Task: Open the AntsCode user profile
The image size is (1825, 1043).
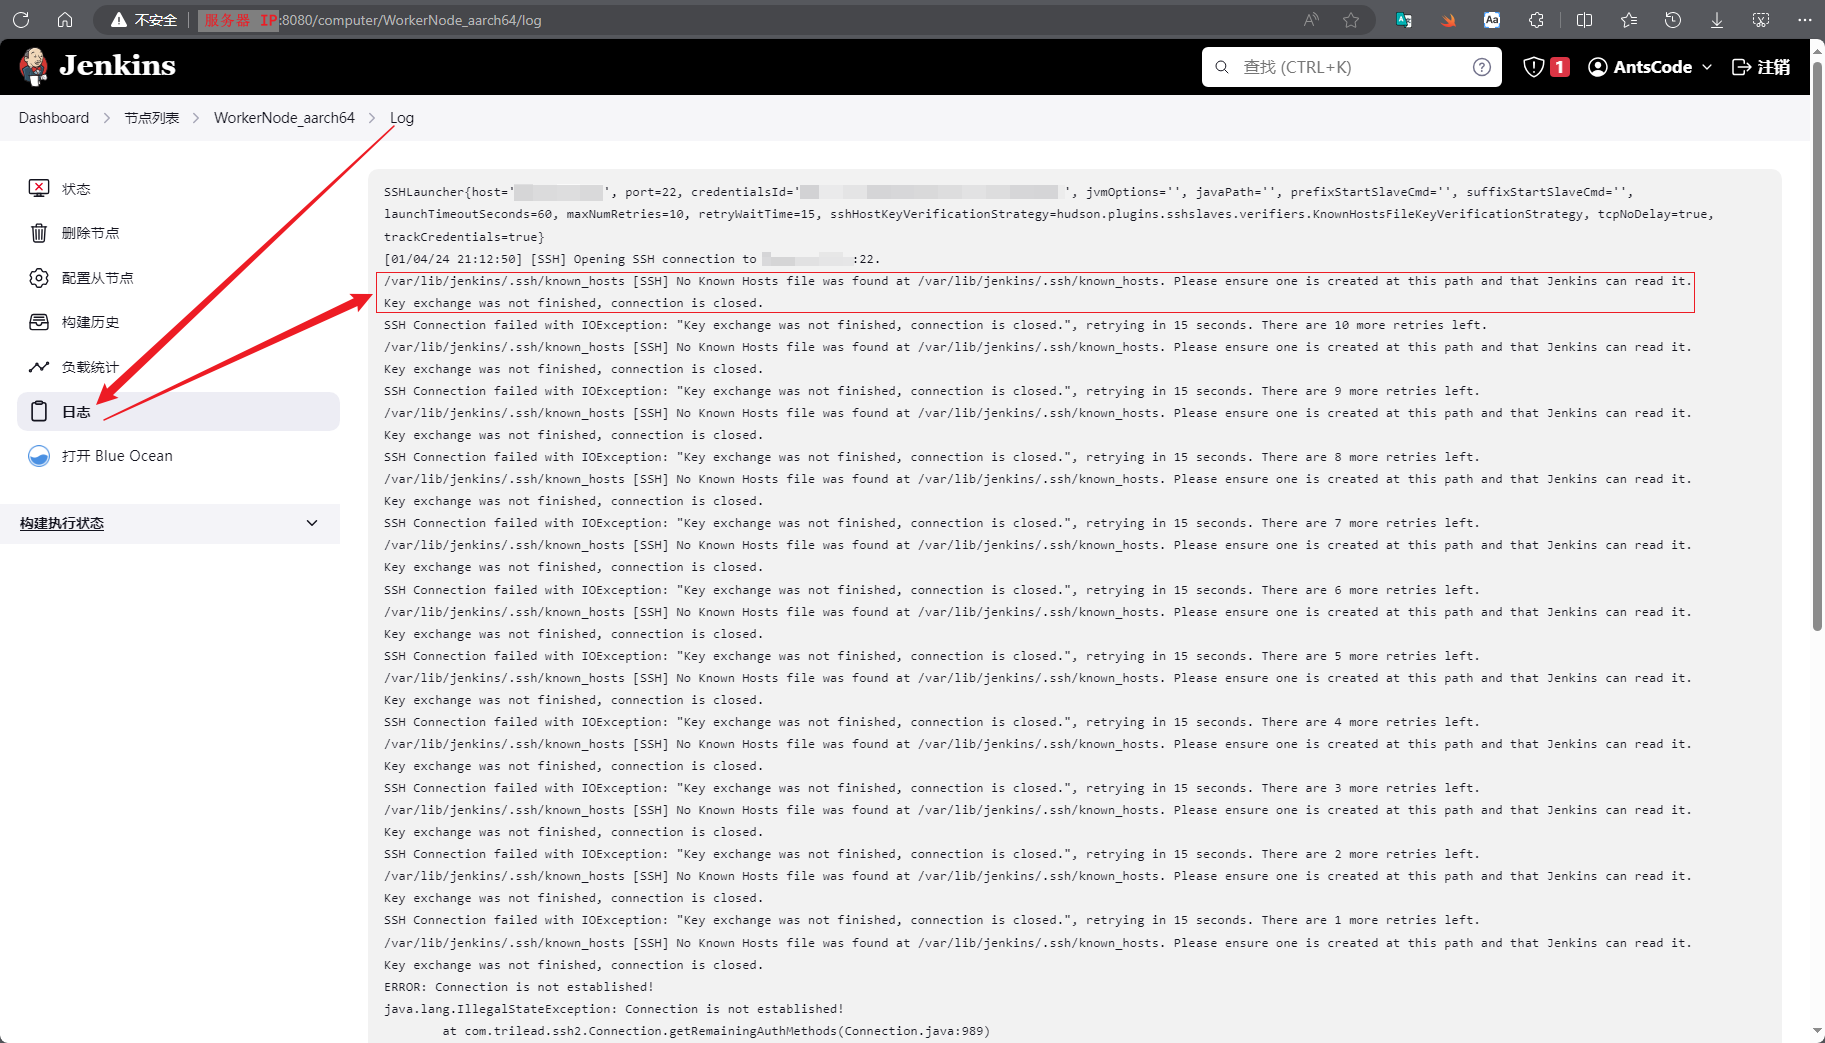Action: [x=1640, y=67]
